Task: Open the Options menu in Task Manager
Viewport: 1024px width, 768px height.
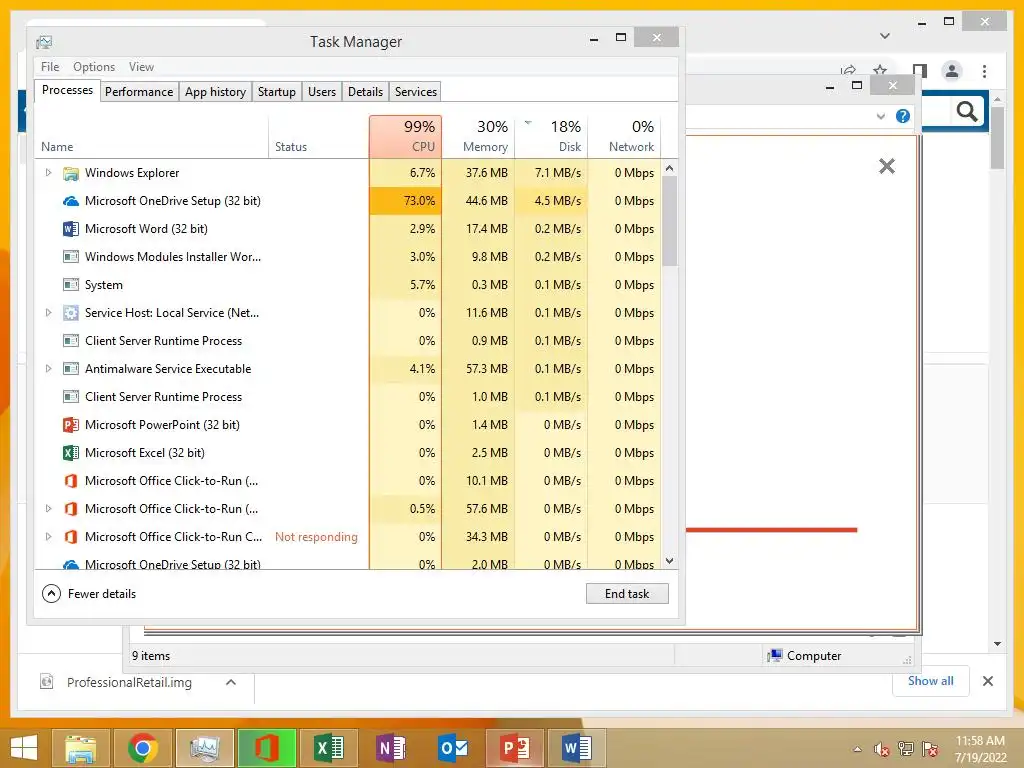Action: (93, 67)
